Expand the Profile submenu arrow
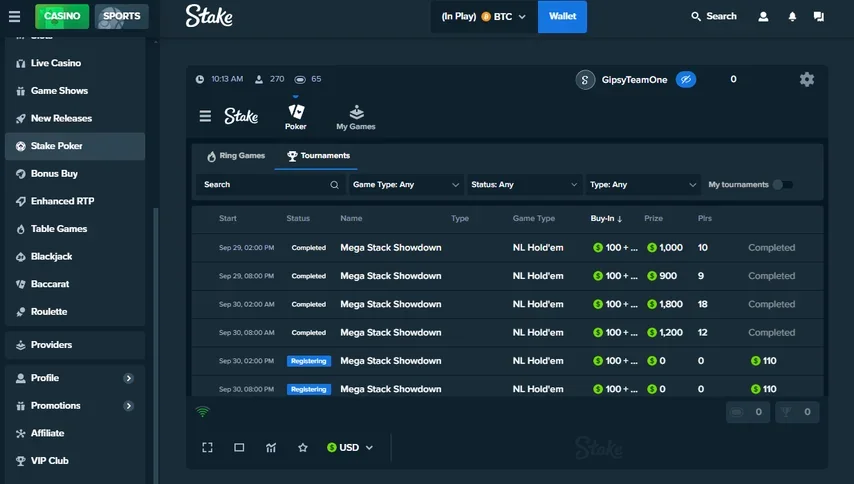Image resolution: width=854 pixels, height=484 pixels. [x=129, y=378]
